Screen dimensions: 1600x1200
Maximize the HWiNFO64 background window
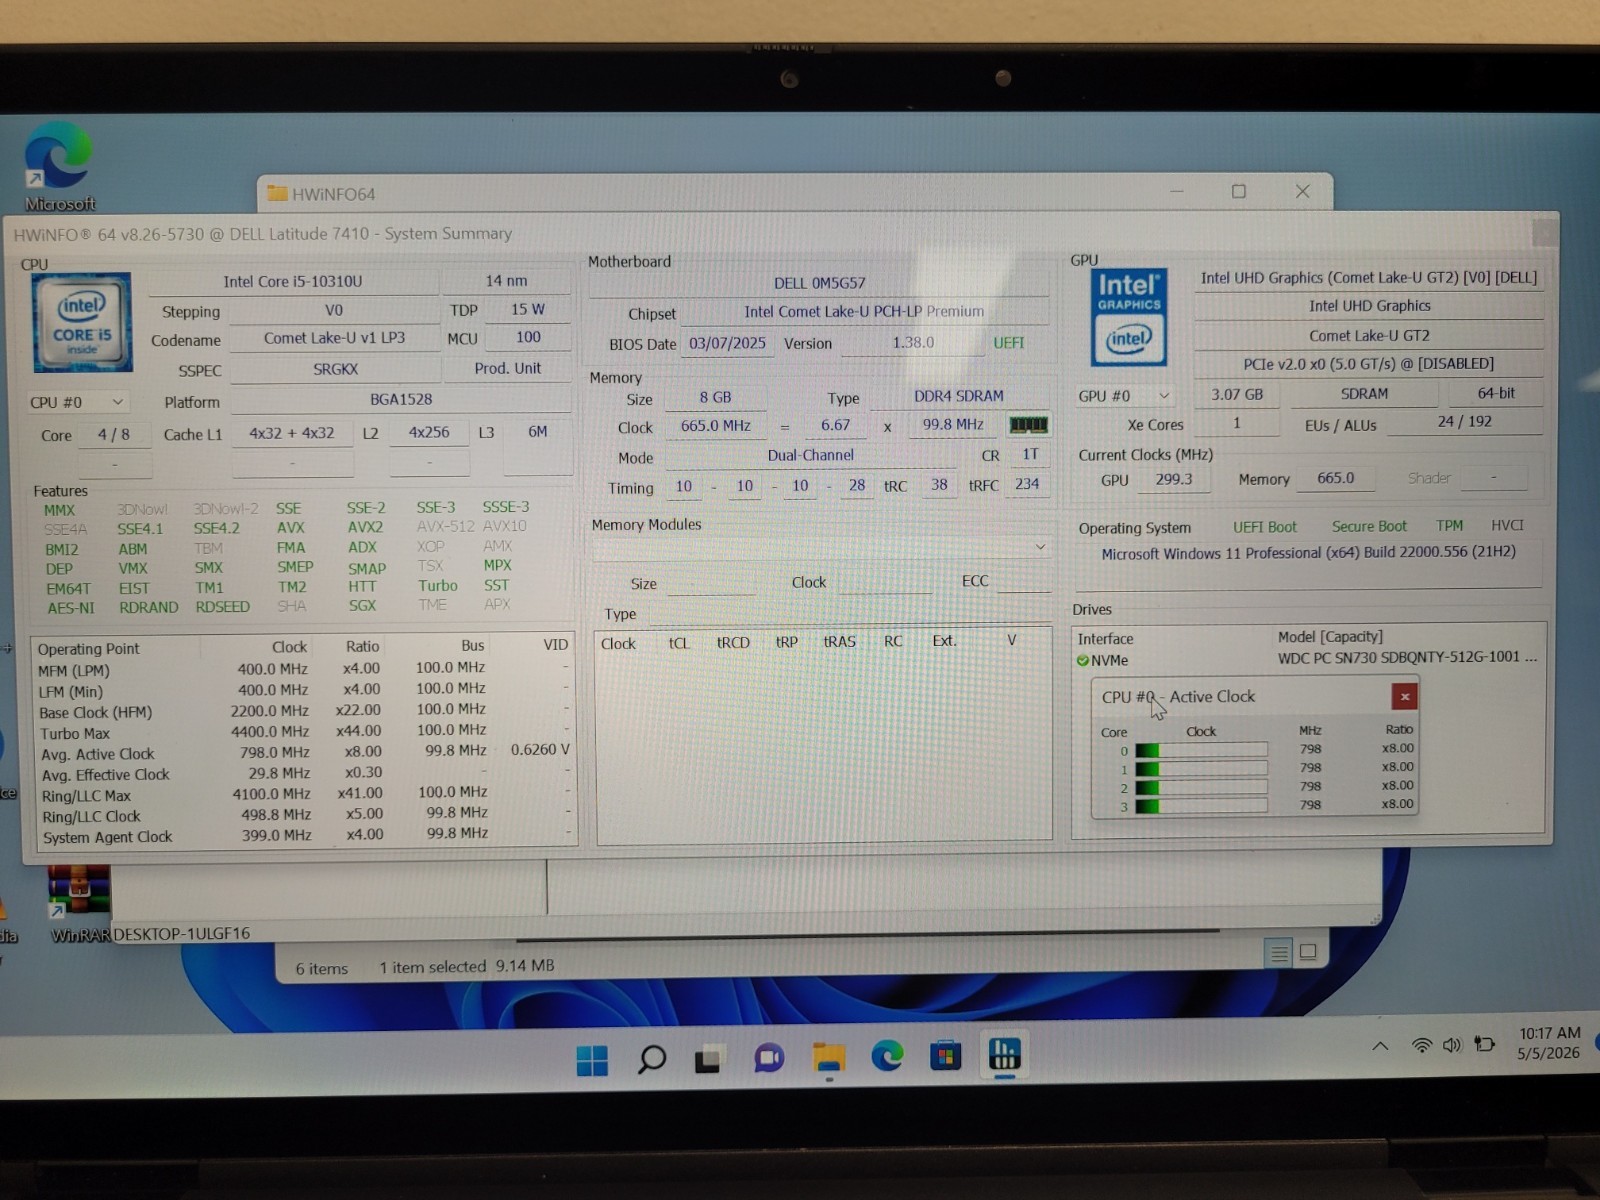click(x=1239, y=191)
